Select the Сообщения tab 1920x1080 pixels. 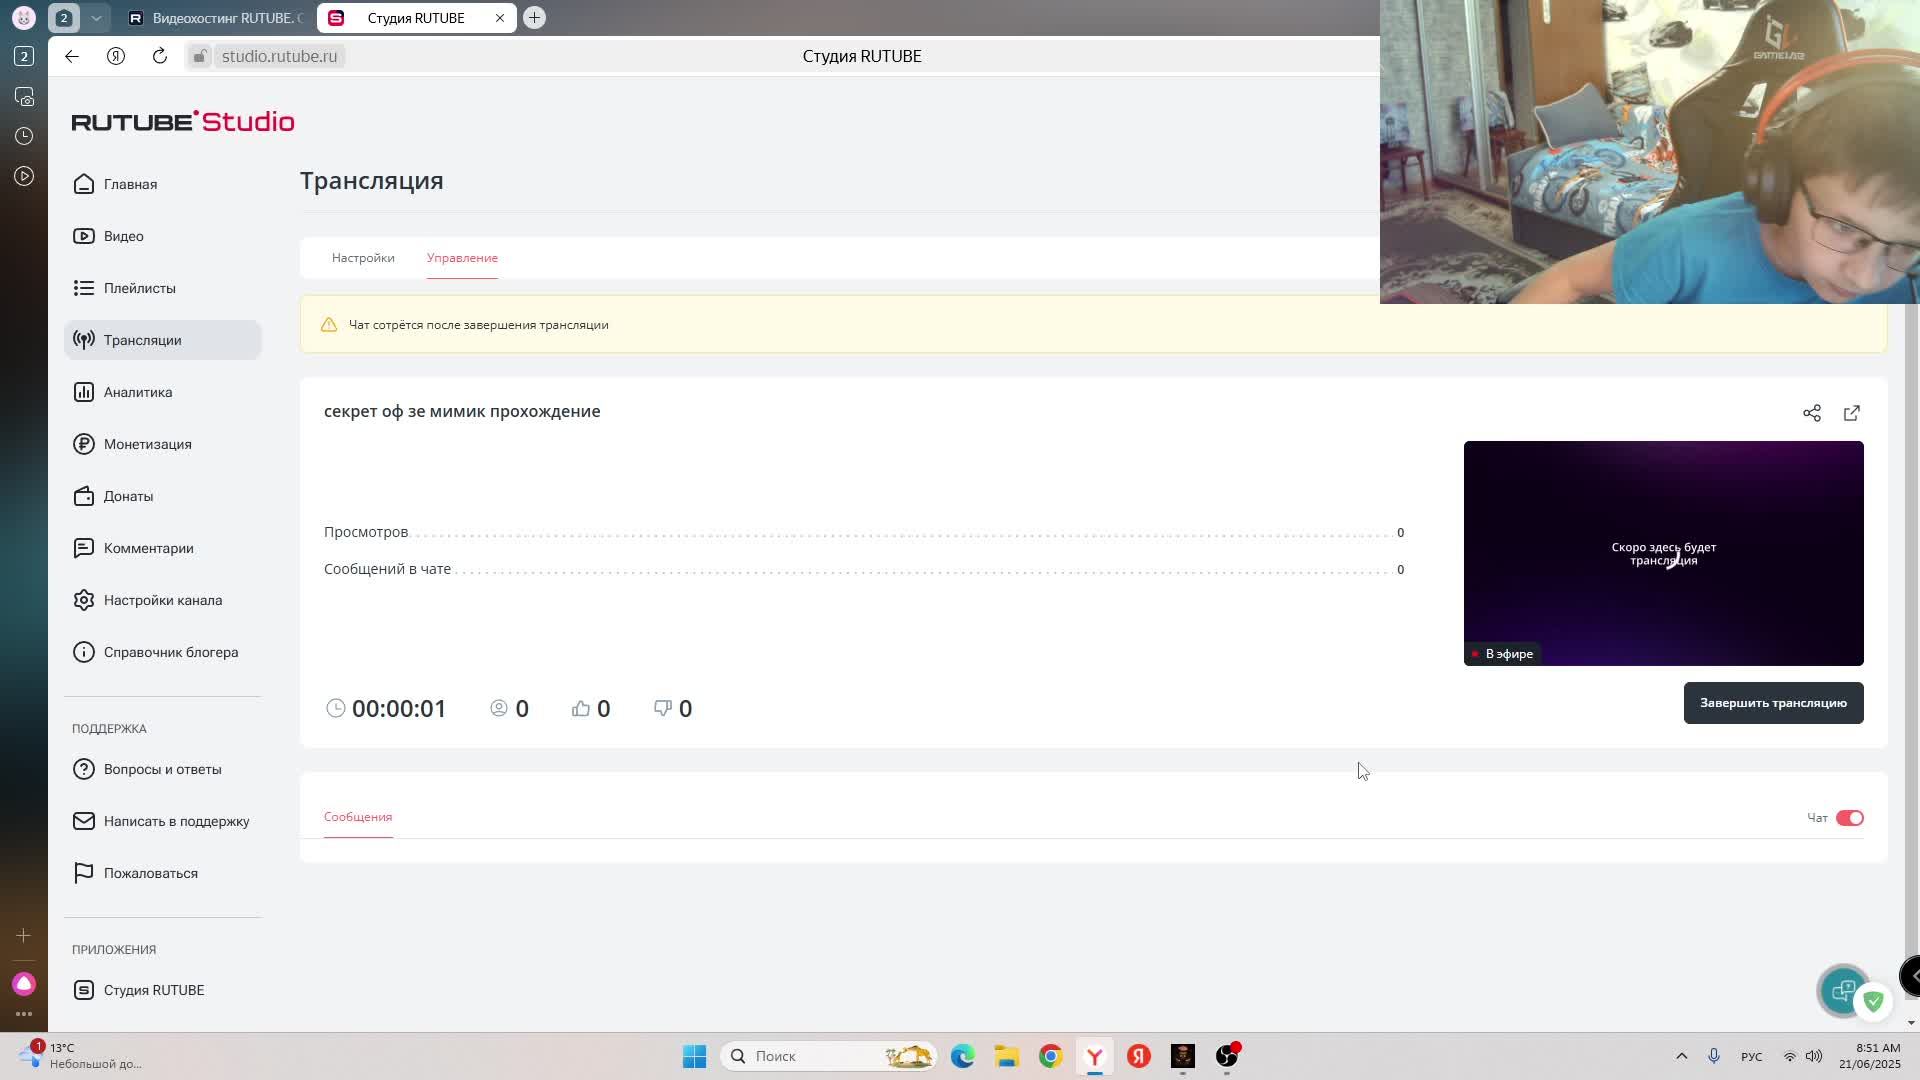pos(358,817)
